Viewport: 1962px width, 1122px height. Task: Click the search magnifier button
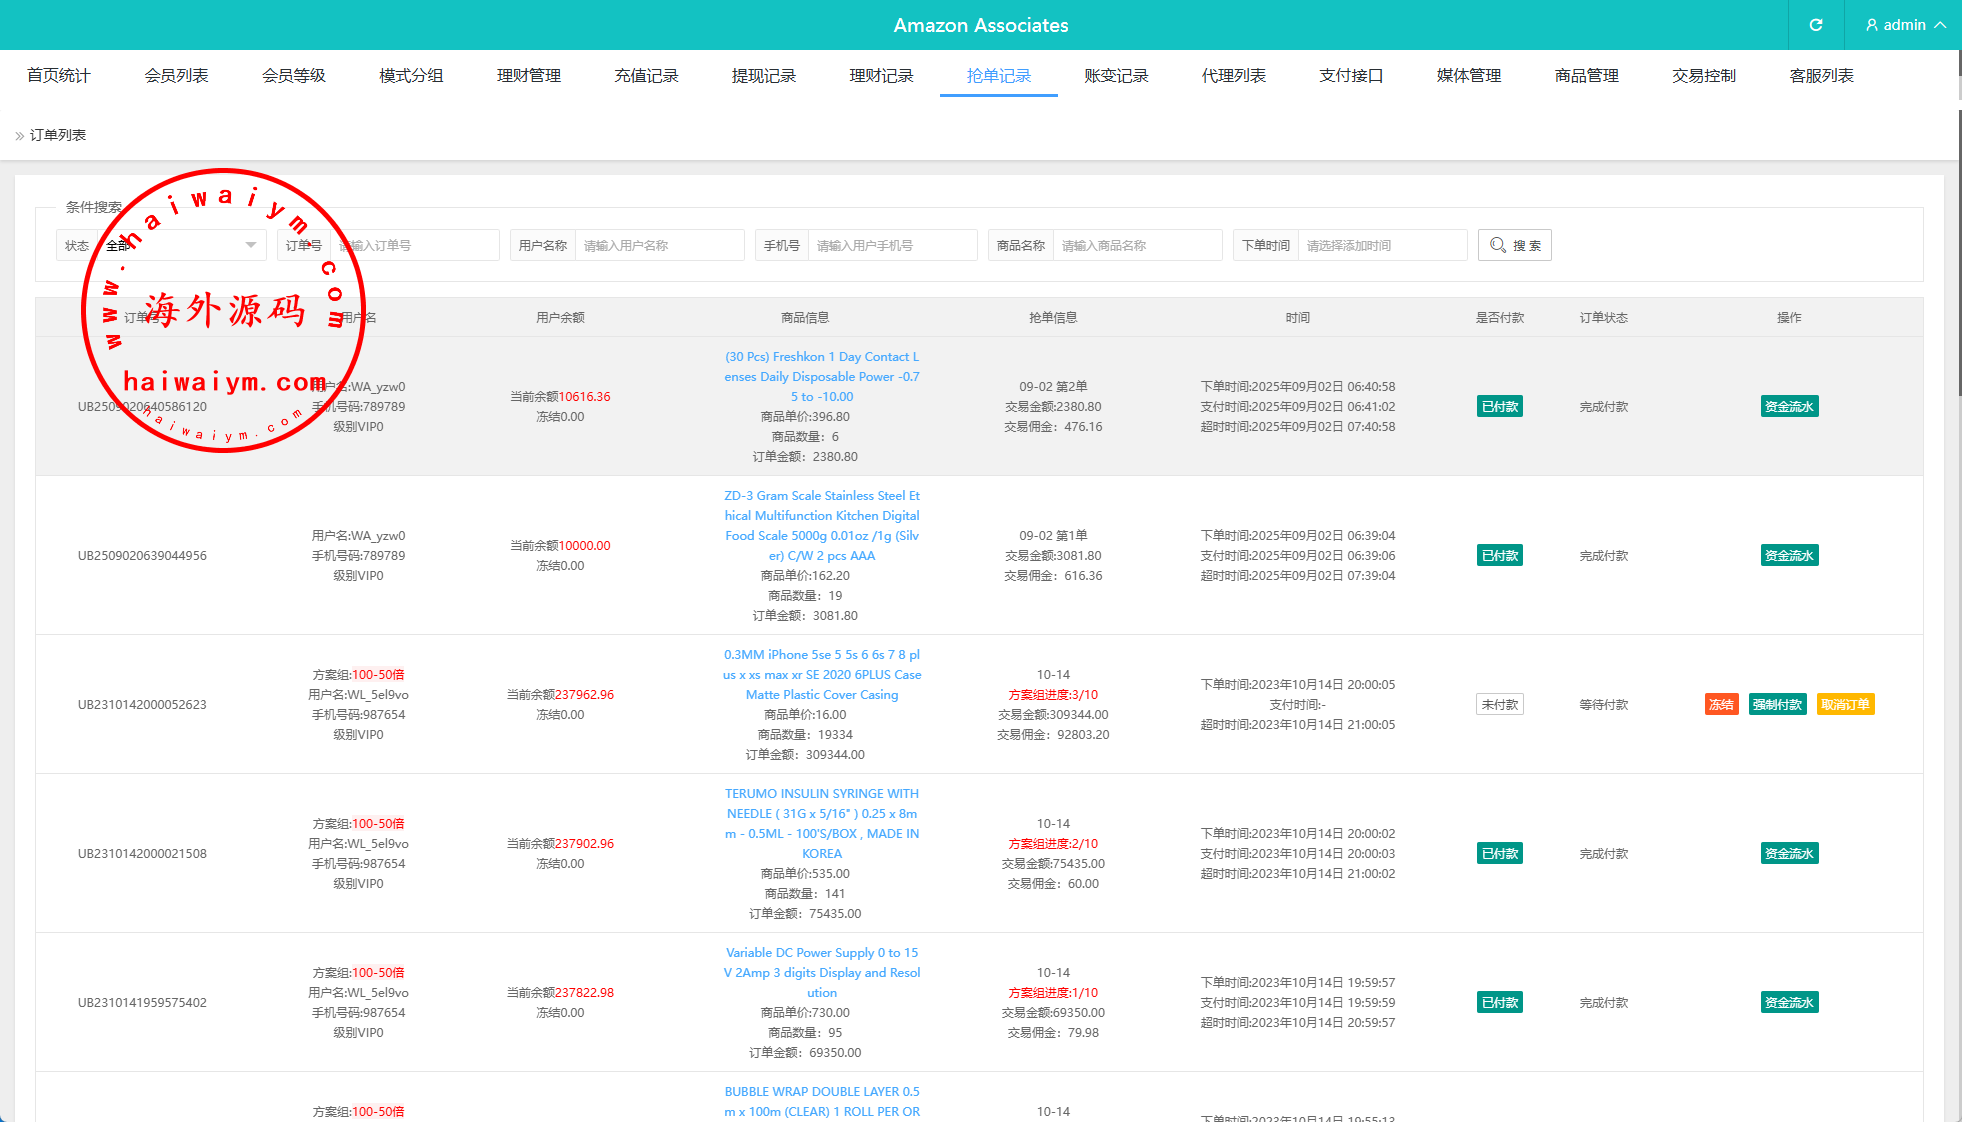click(1514, 245)
